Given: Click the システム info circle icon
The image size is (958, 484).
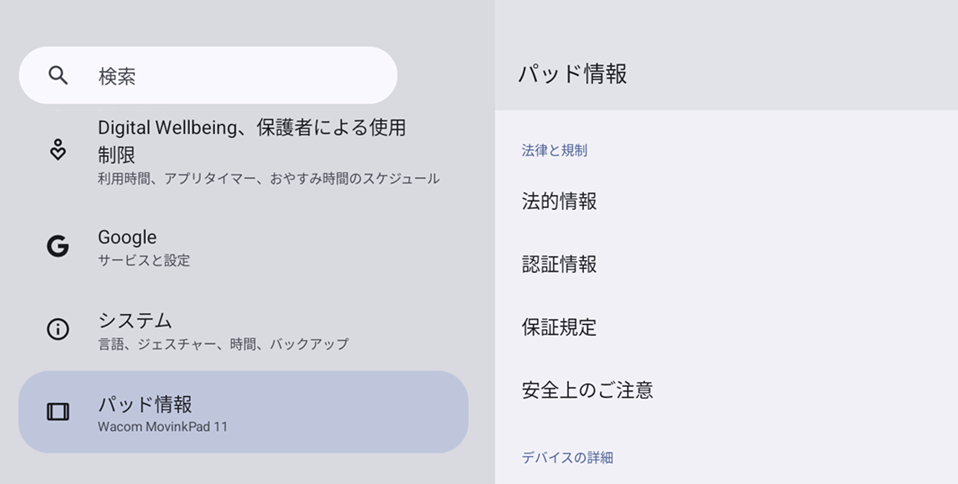Looking at the screenshot, I should [x=58, y=329].
